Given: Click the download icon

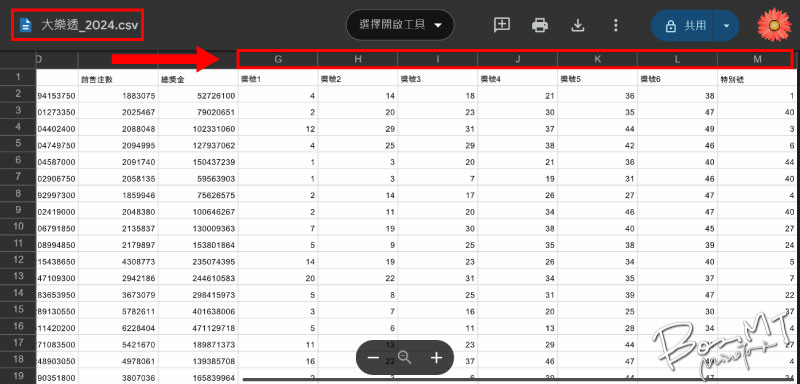Looking at the screenshot, I should point(578,25).
